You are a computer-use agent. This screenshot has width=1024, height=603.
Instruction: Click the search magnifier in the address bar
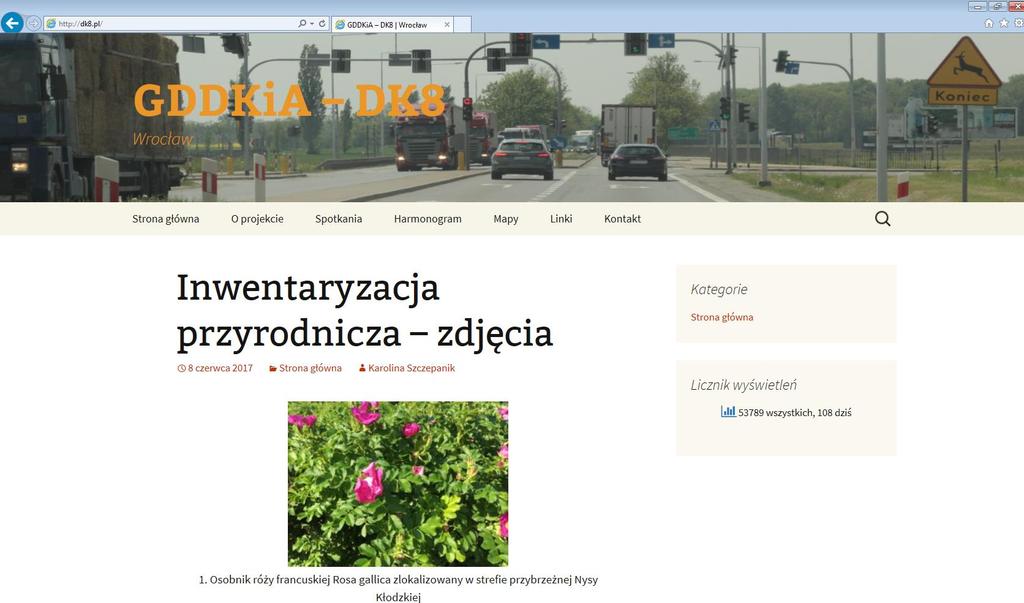click(302, 24)
